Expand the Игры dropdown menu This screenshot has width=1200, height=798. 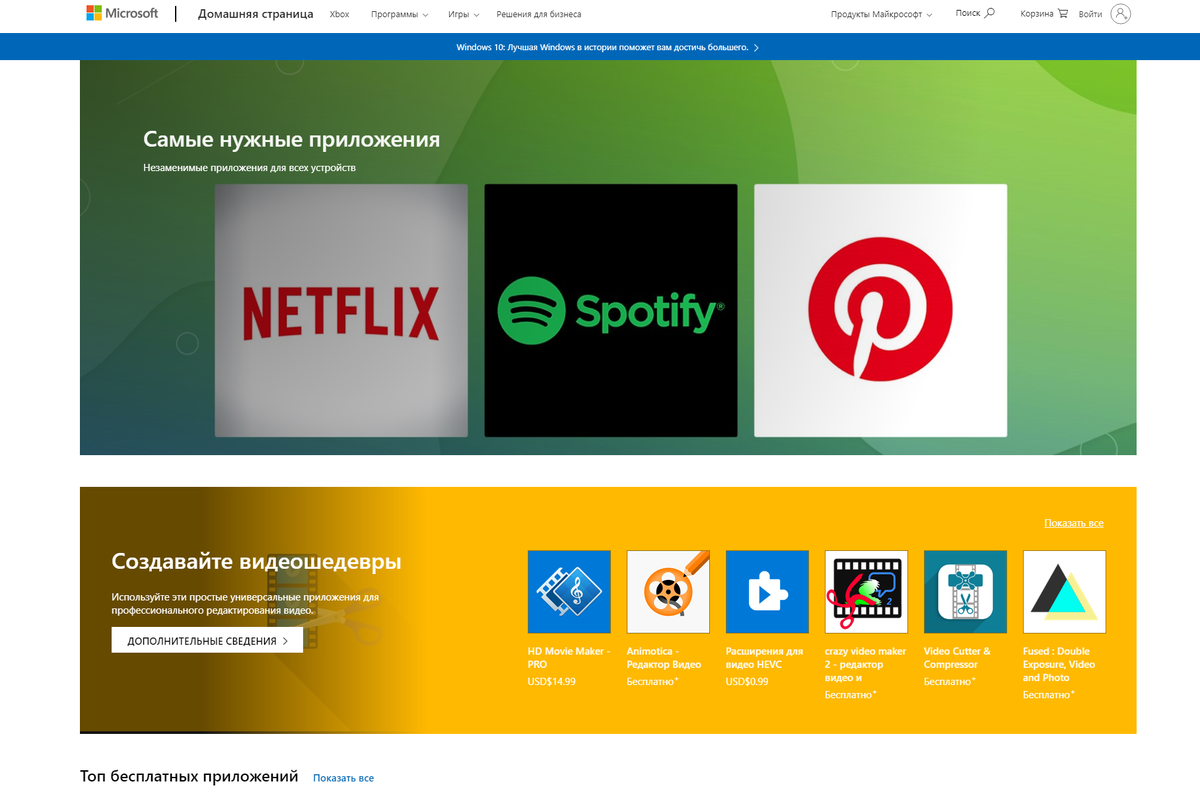[x=463, y=15]
